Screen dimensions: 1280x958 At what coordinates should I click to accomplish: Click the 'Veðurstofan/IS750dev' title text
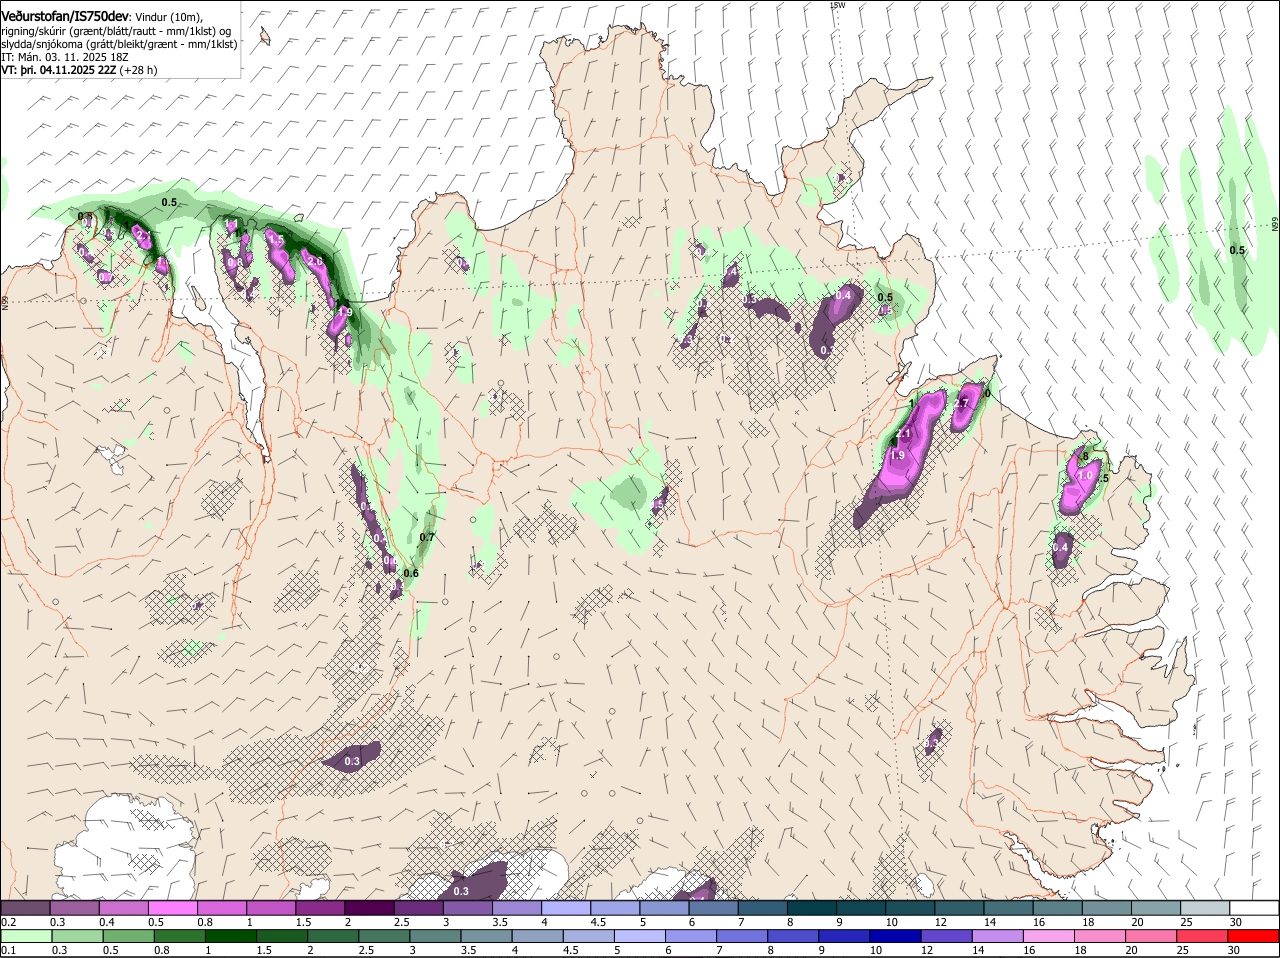pyautogui.click(x=65, y=17)
